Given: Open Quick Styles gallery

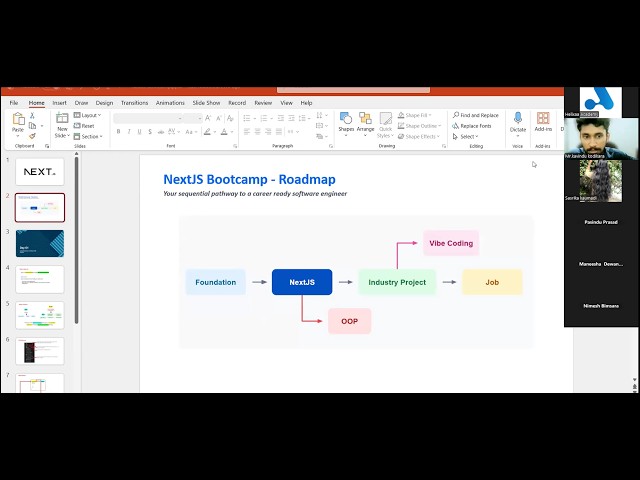Looking at the screenshot, I should click(385, 125).
